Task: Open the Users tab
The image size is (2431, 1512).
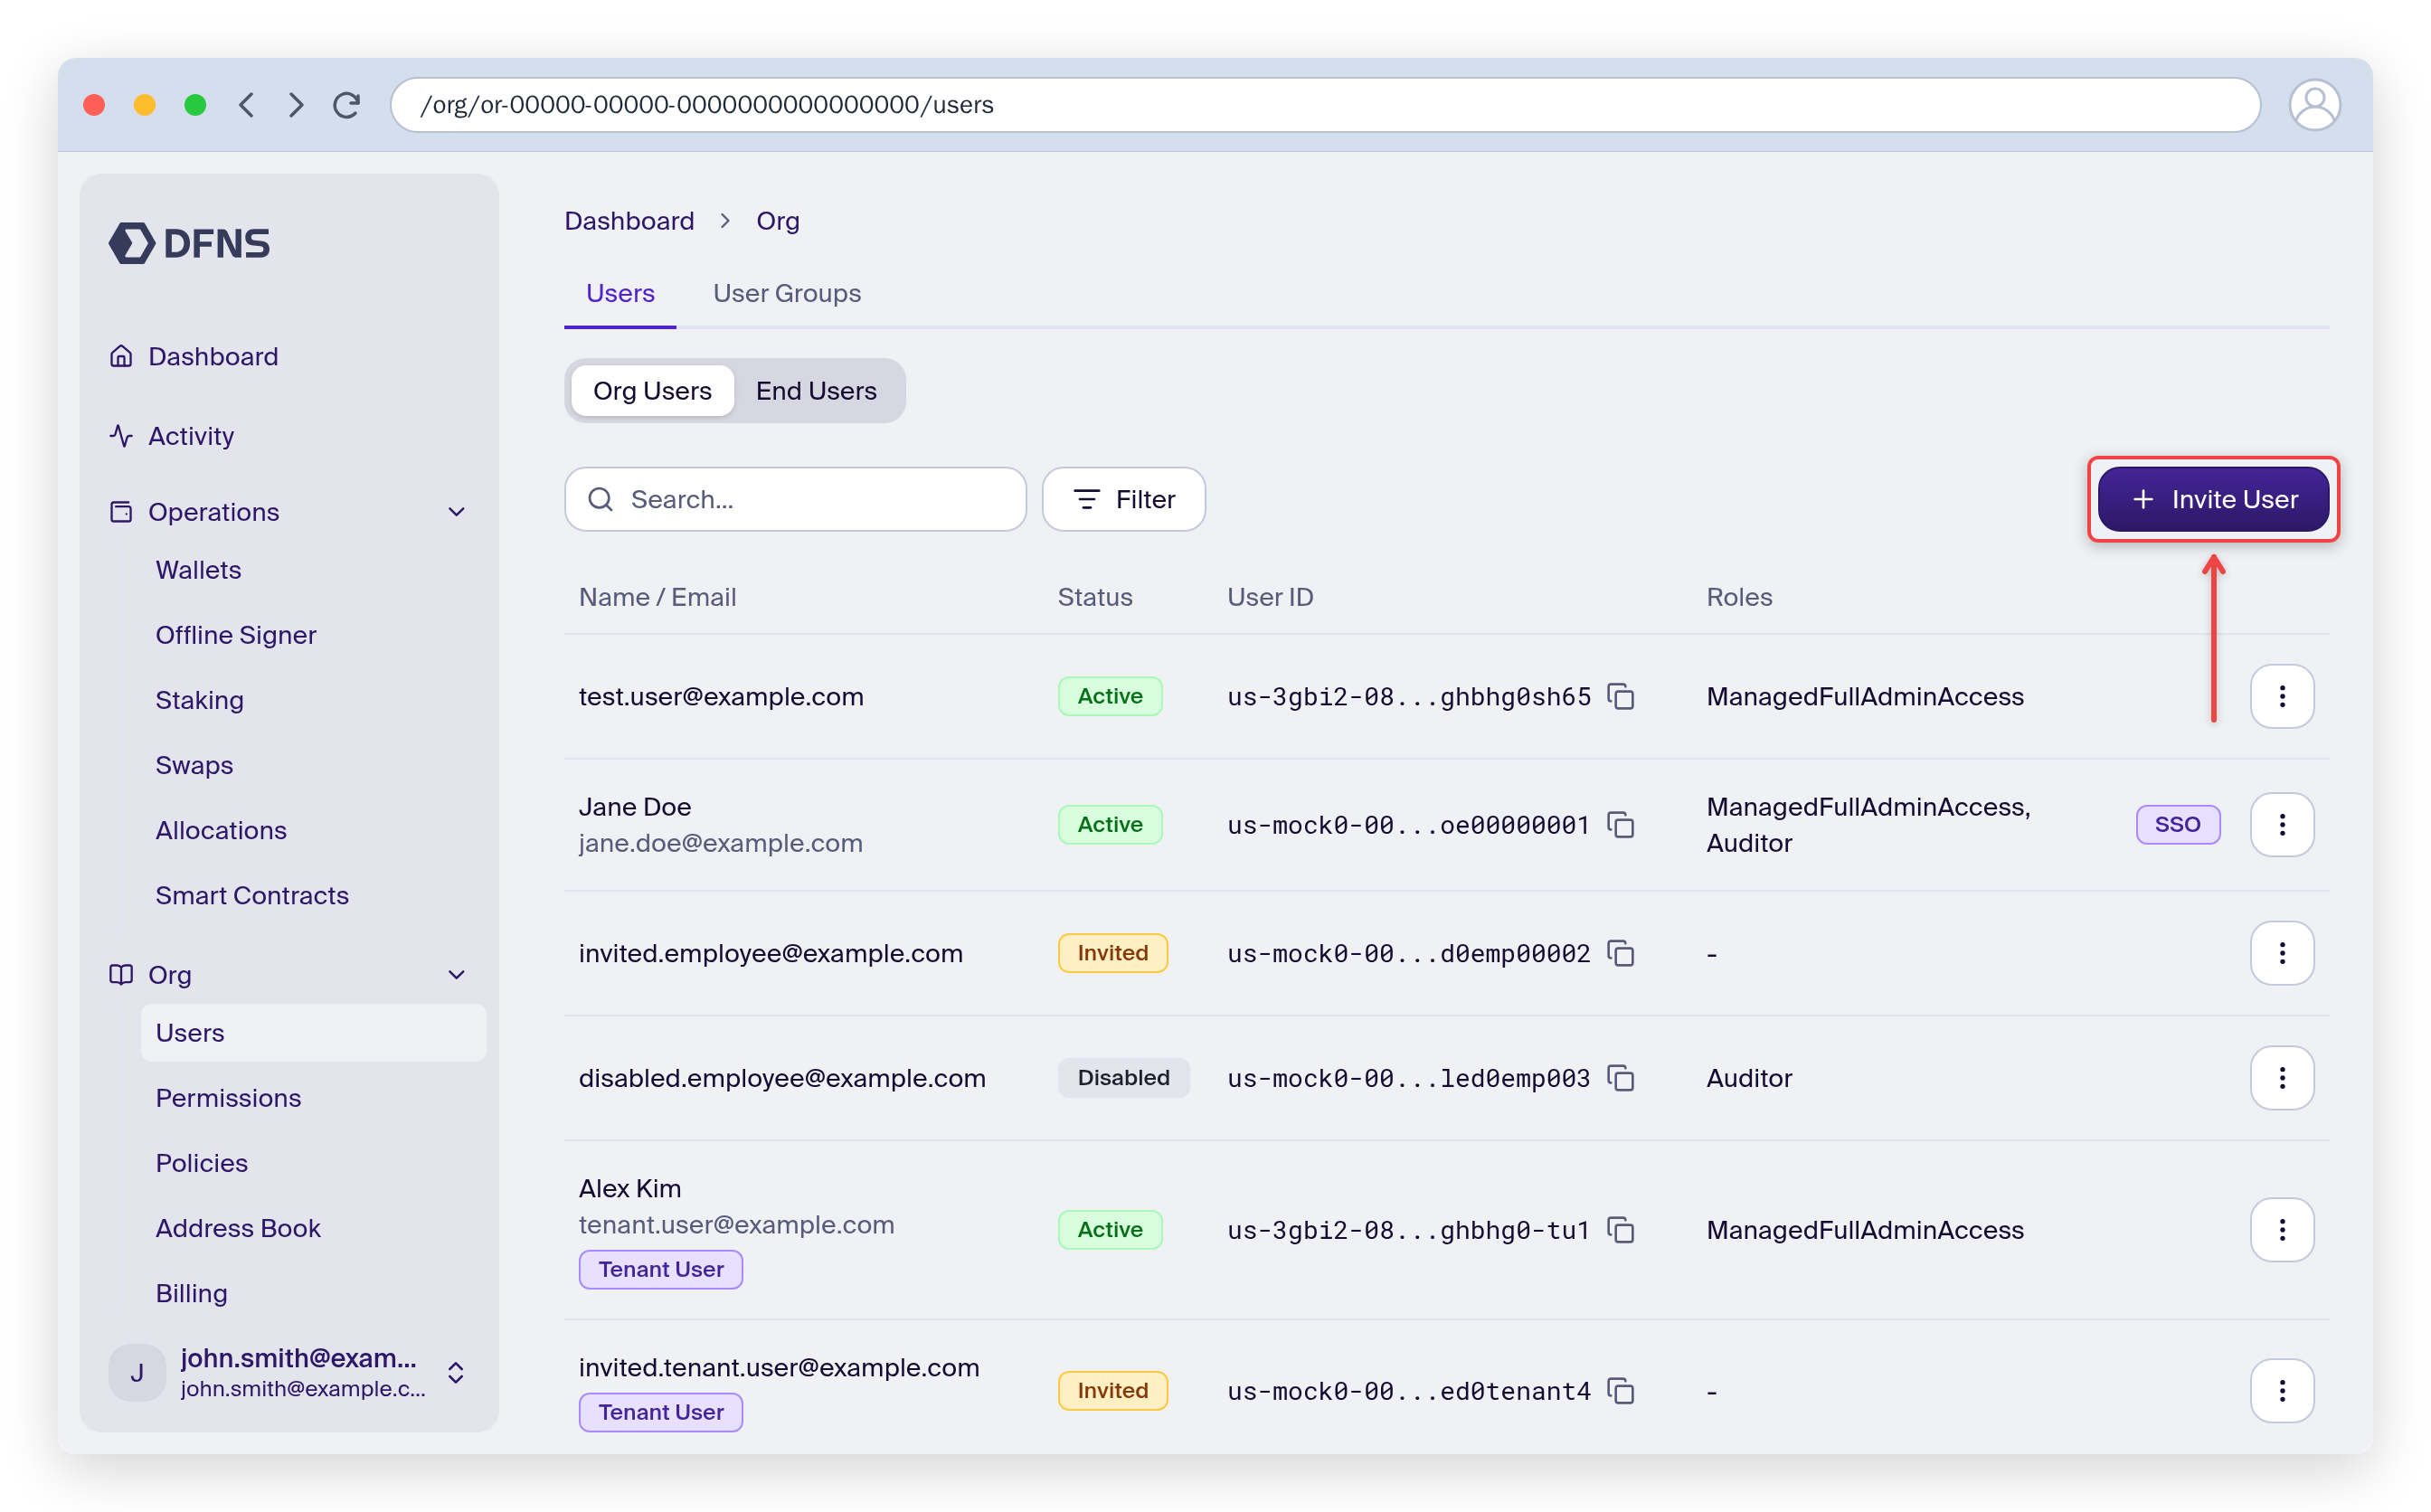Action: click(x=620, y=294)
